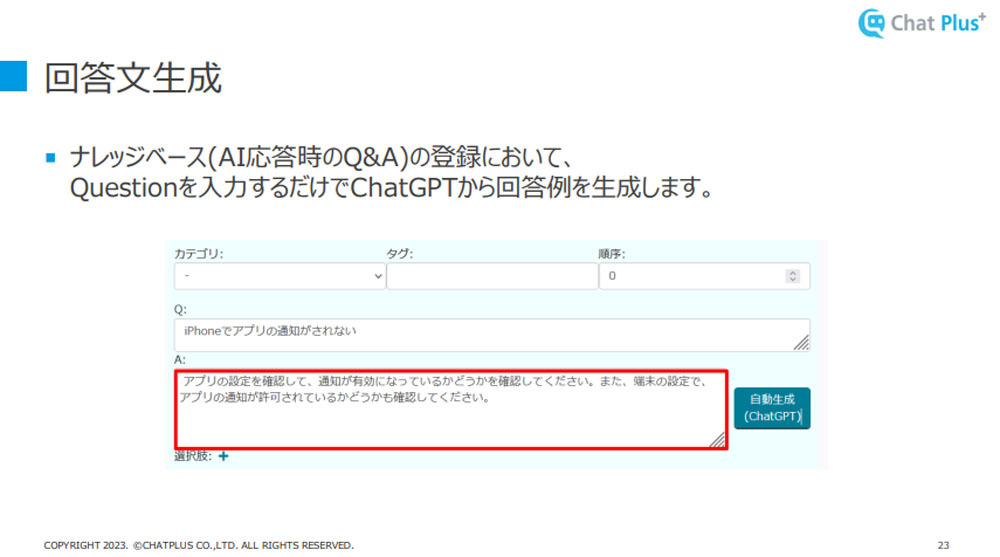
Task: Click the ナレッジベース description line
Action: click(x=321, y=157)
